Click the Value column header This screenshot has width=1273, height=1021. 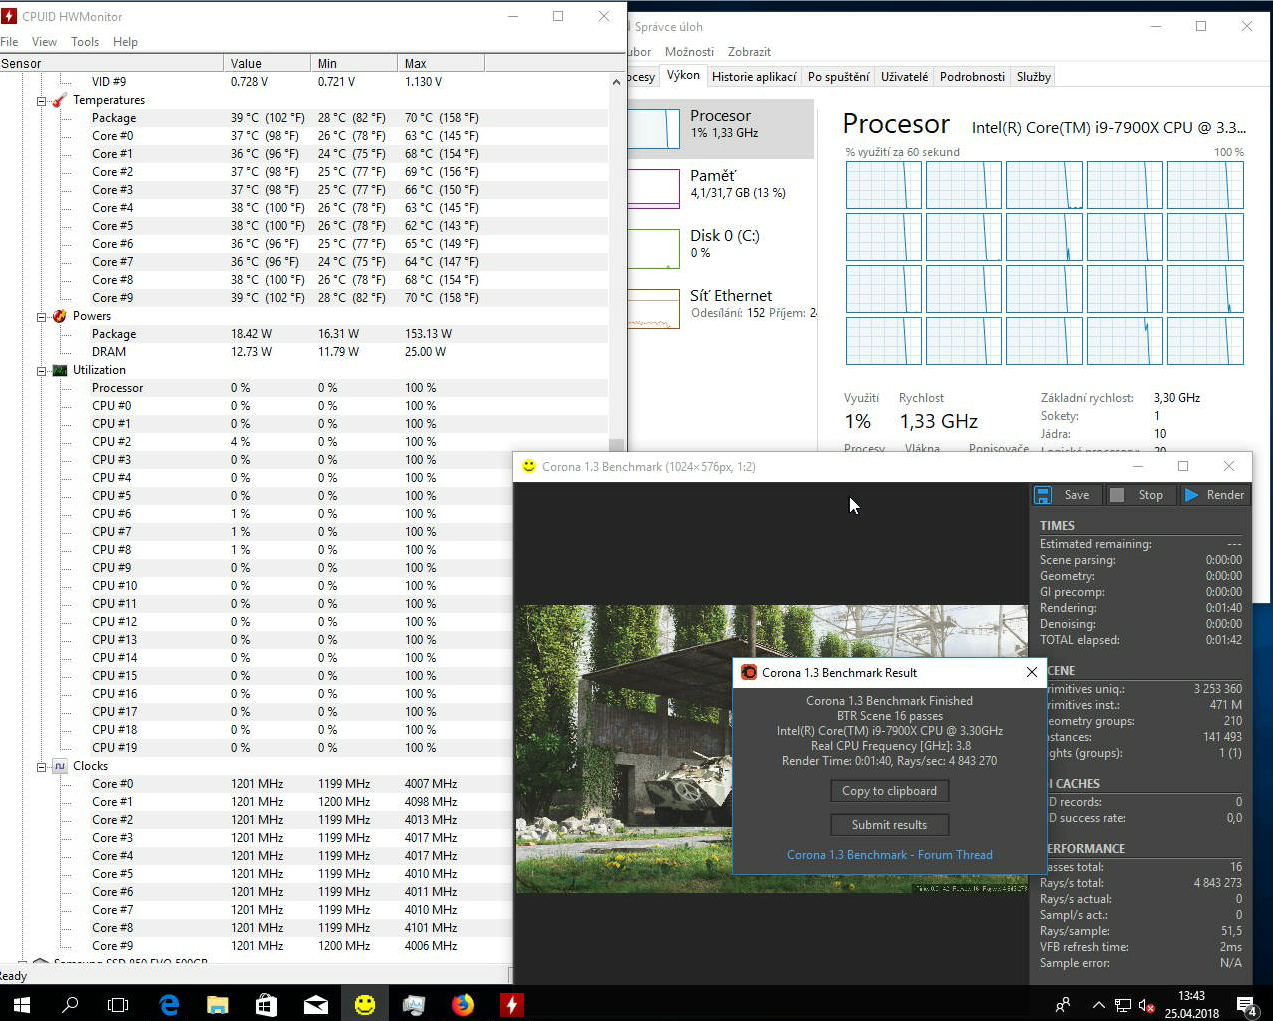(x=266, y=63)
